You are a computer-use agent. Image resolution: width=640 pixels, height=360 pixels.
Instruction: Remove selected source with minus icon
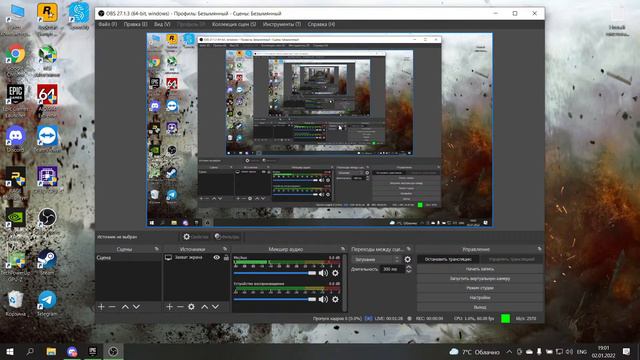pyautogui.click(x=180, y=307)
